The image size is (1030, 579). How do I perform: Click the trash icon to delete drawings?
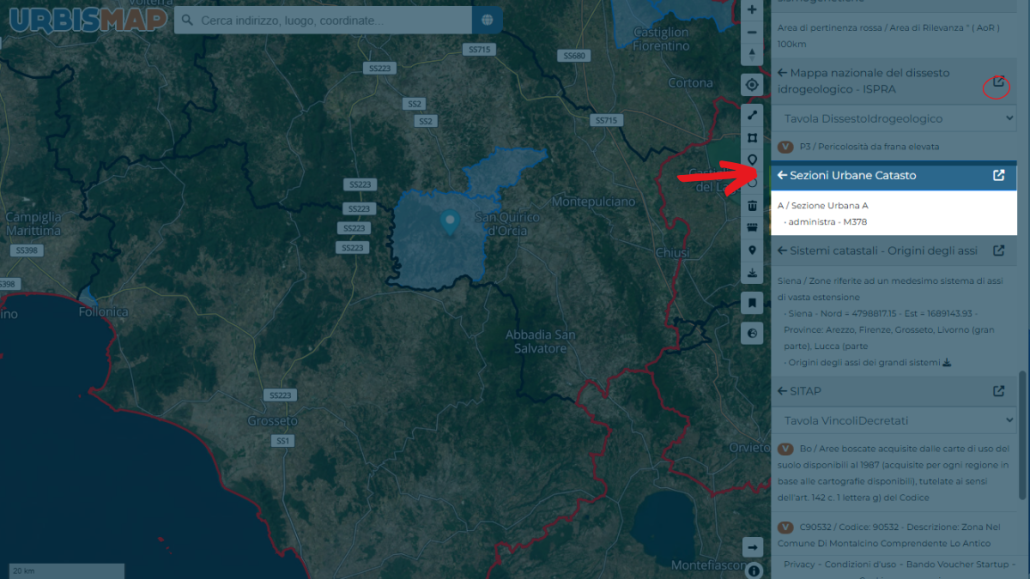752,206
